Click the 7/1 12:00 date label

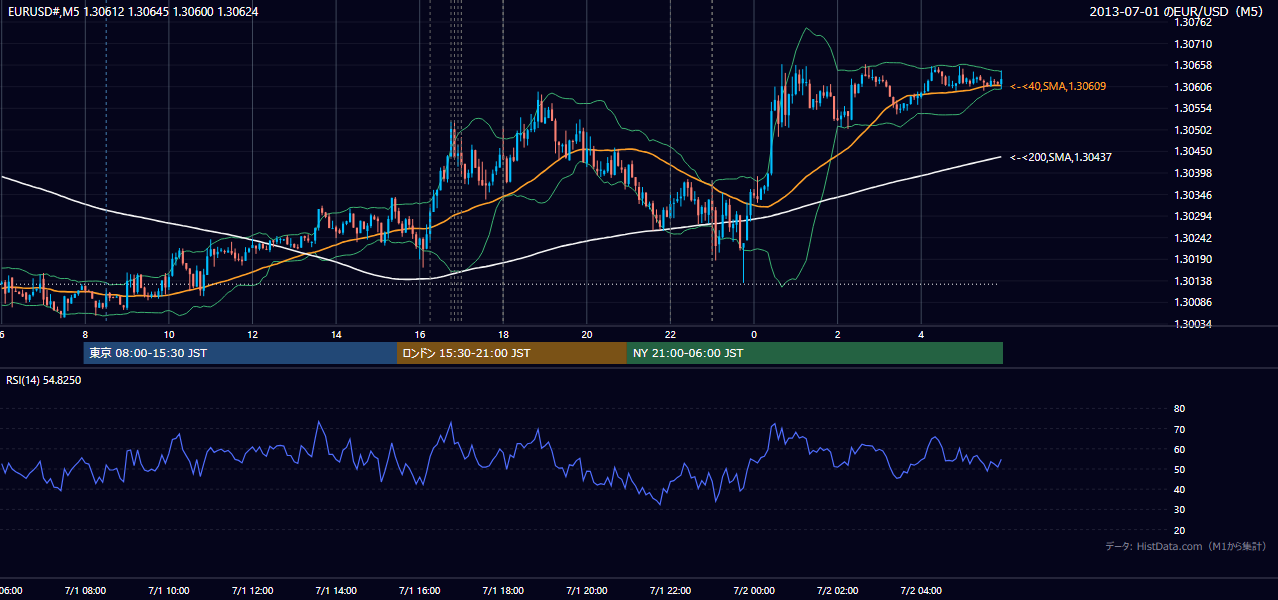(x=253, y=591)
